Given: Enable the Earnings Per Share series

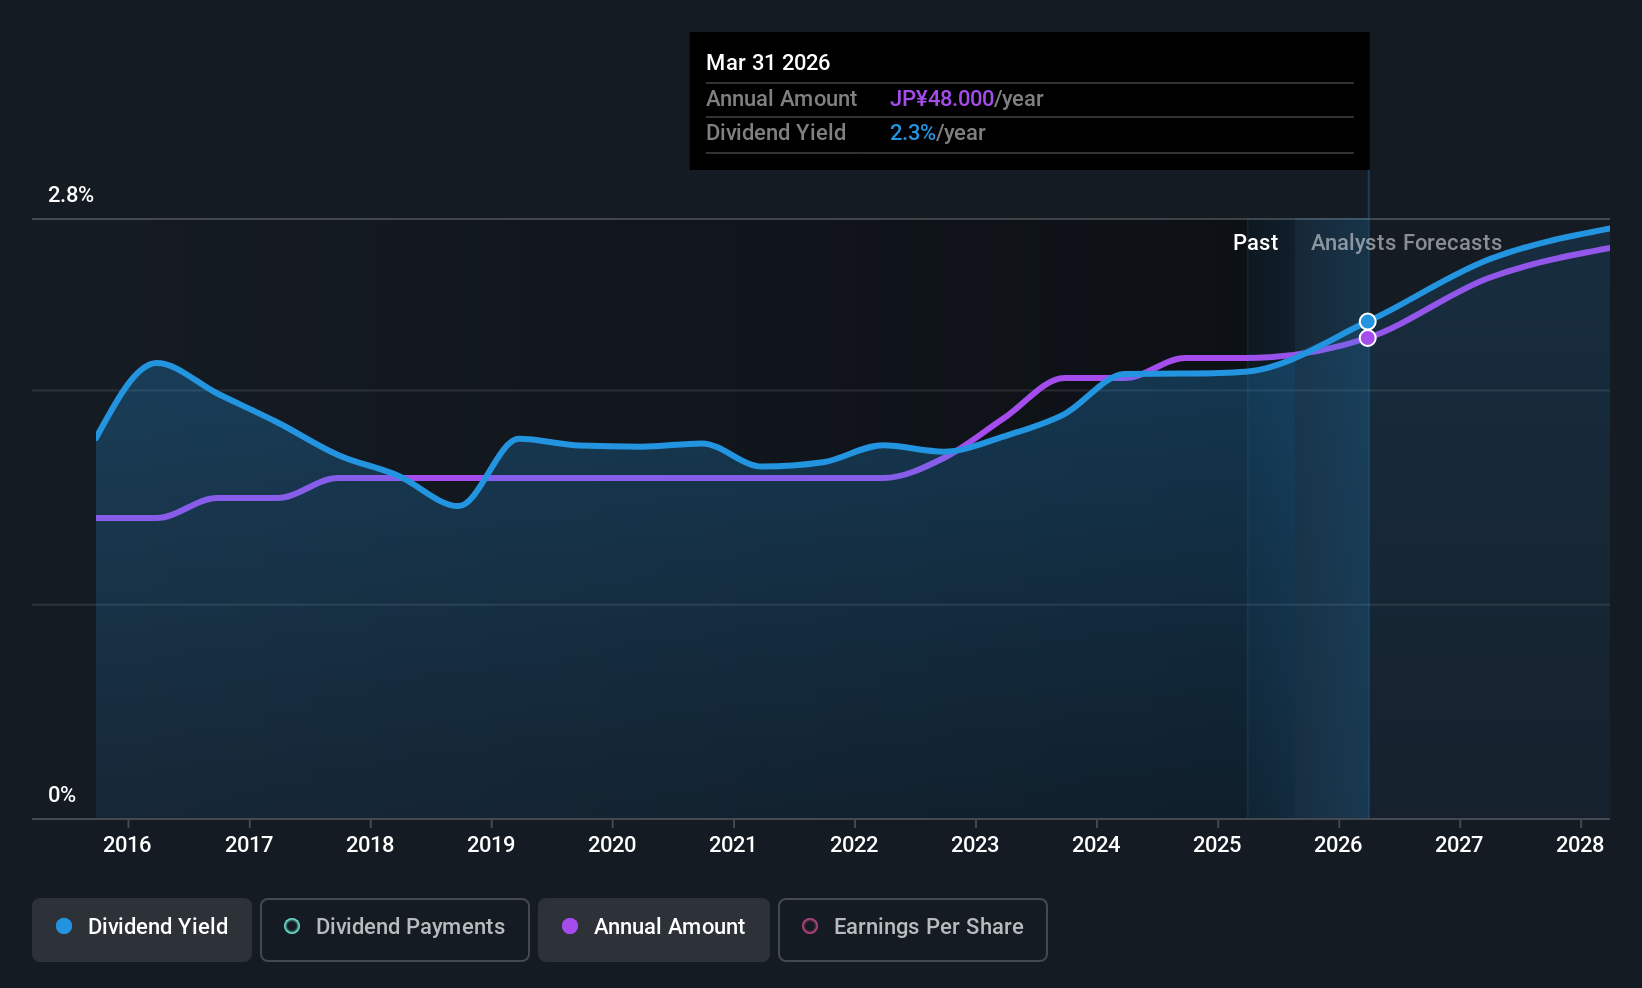Looking at the screenshot, I should coord(912,929).
